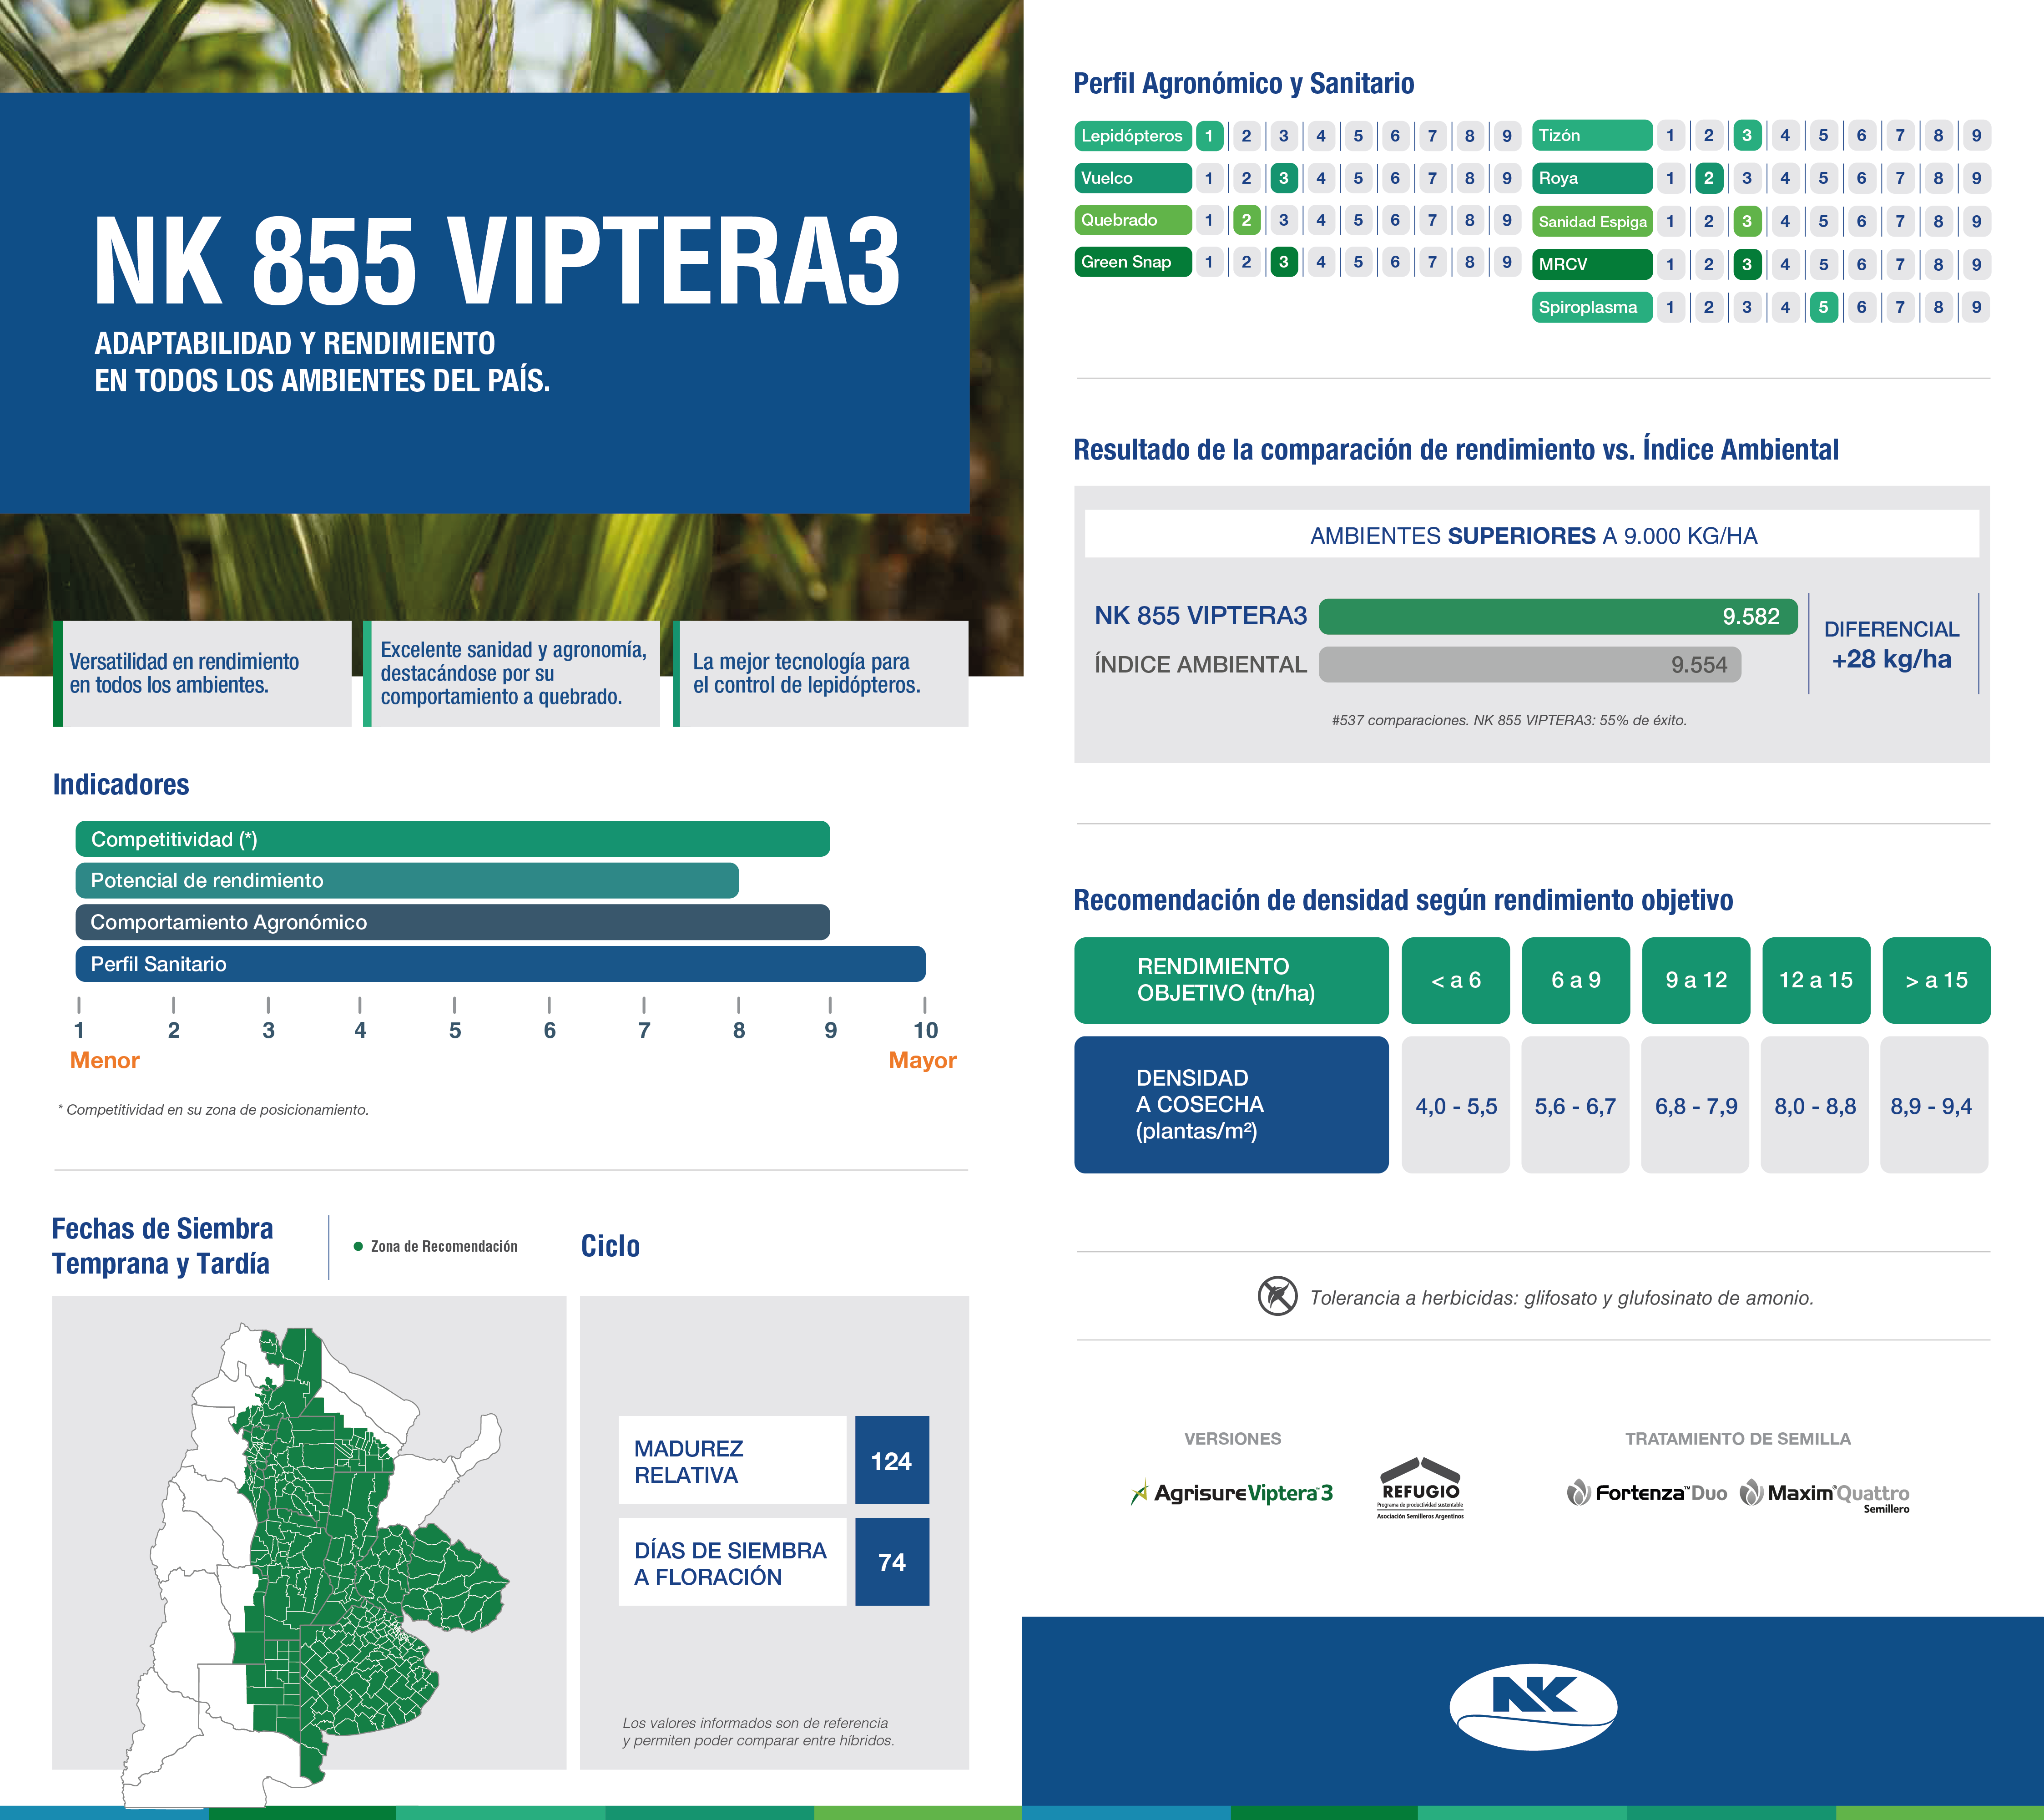Click the NK brand logo in the footer
Screen dimensions: 2044x1820
pos(1533,1707)
